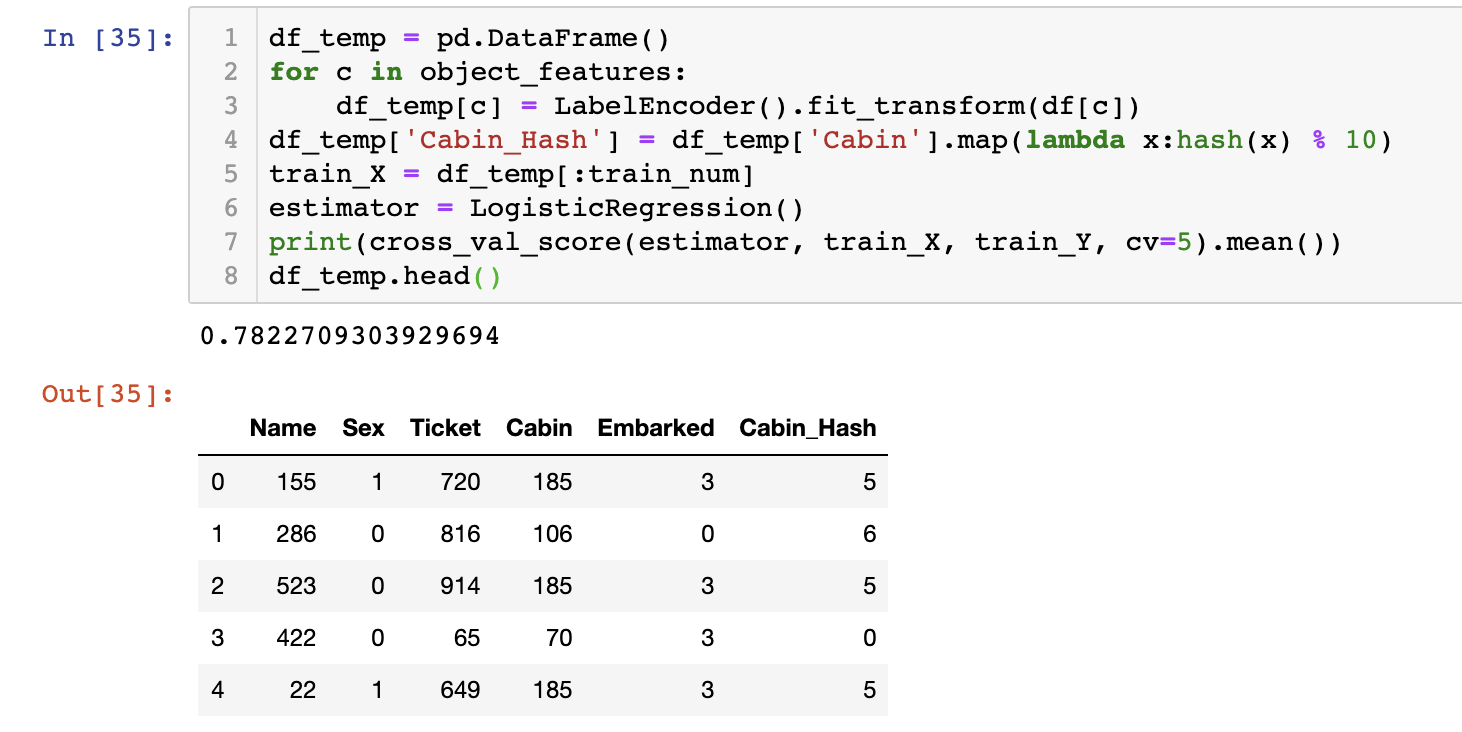1462x732 pixels.
Task: Click the lambda keyword in line 4
Action: tap(1075, 140)
